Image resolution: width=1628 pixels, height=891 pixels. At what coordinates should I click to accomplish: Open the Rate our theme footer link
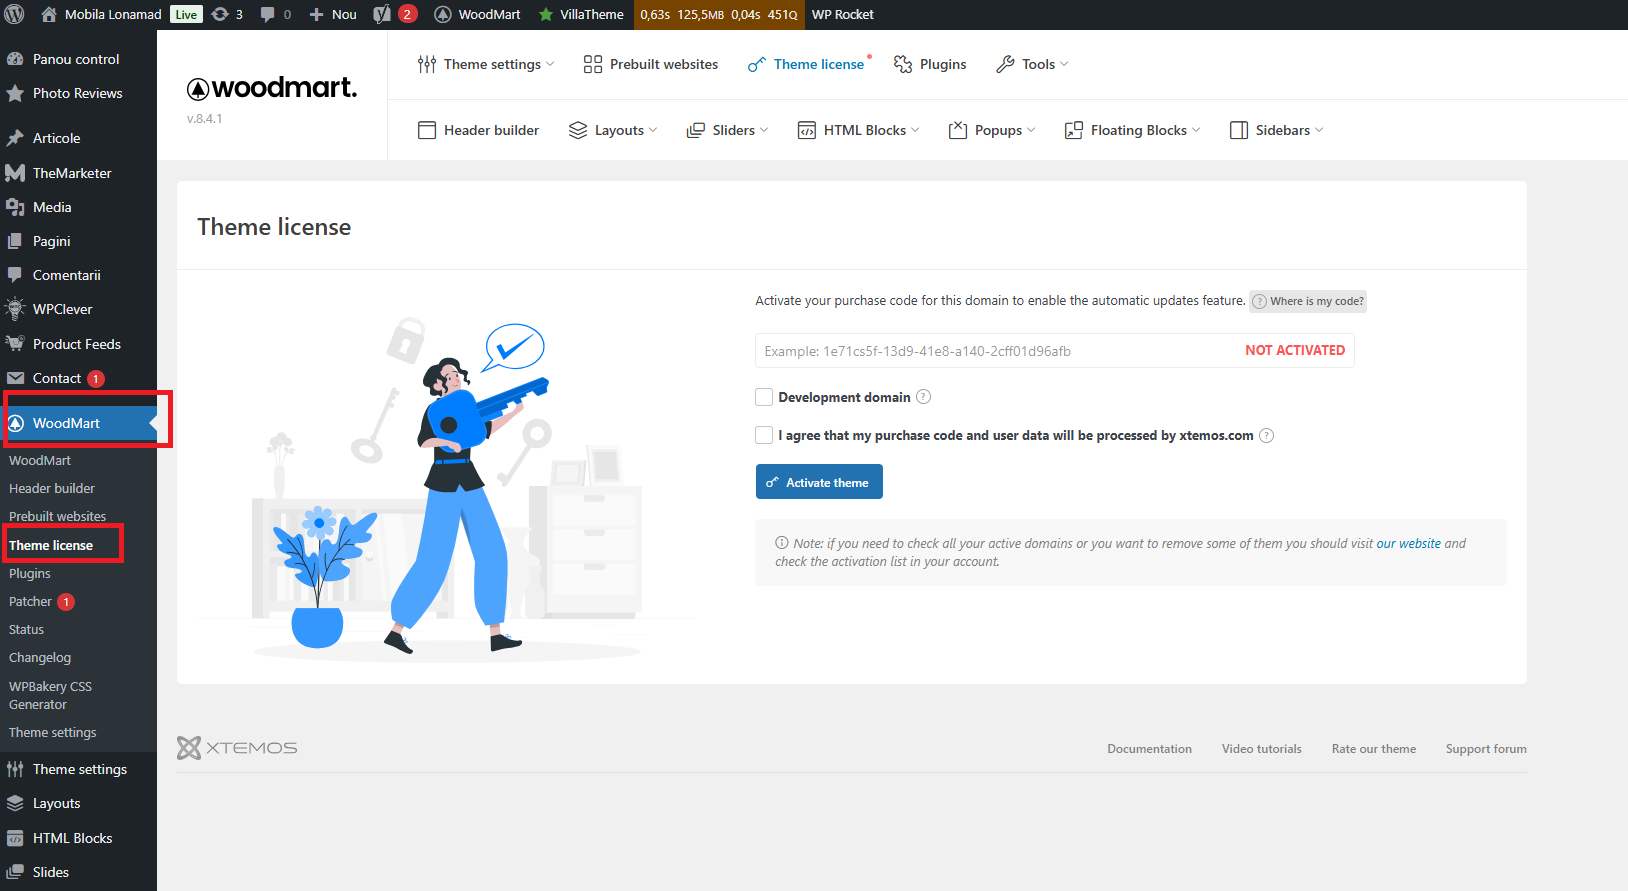[x=1374, y=749]
